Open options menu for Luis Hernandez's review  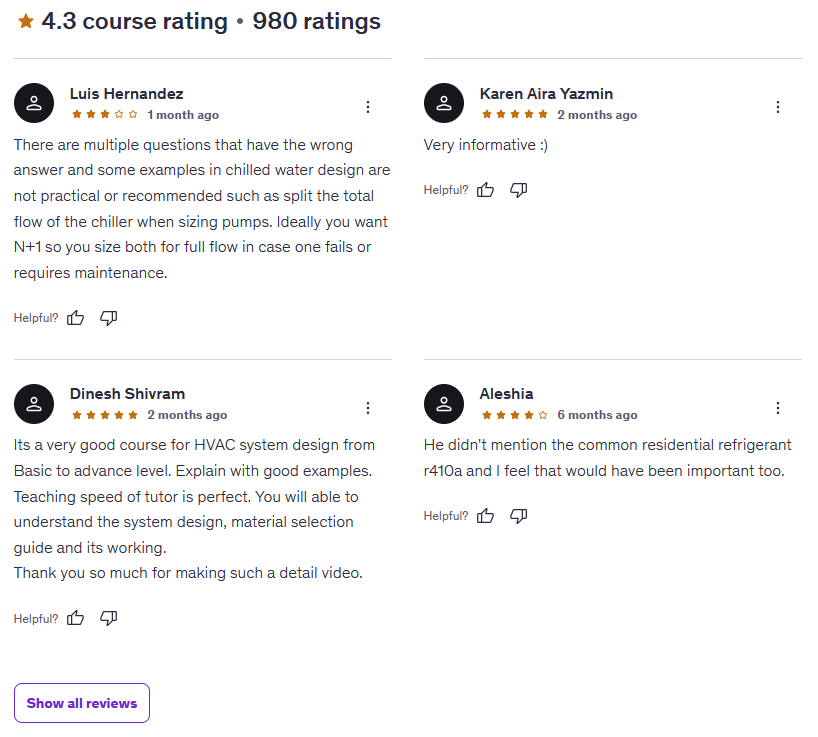tap(368, 107)
